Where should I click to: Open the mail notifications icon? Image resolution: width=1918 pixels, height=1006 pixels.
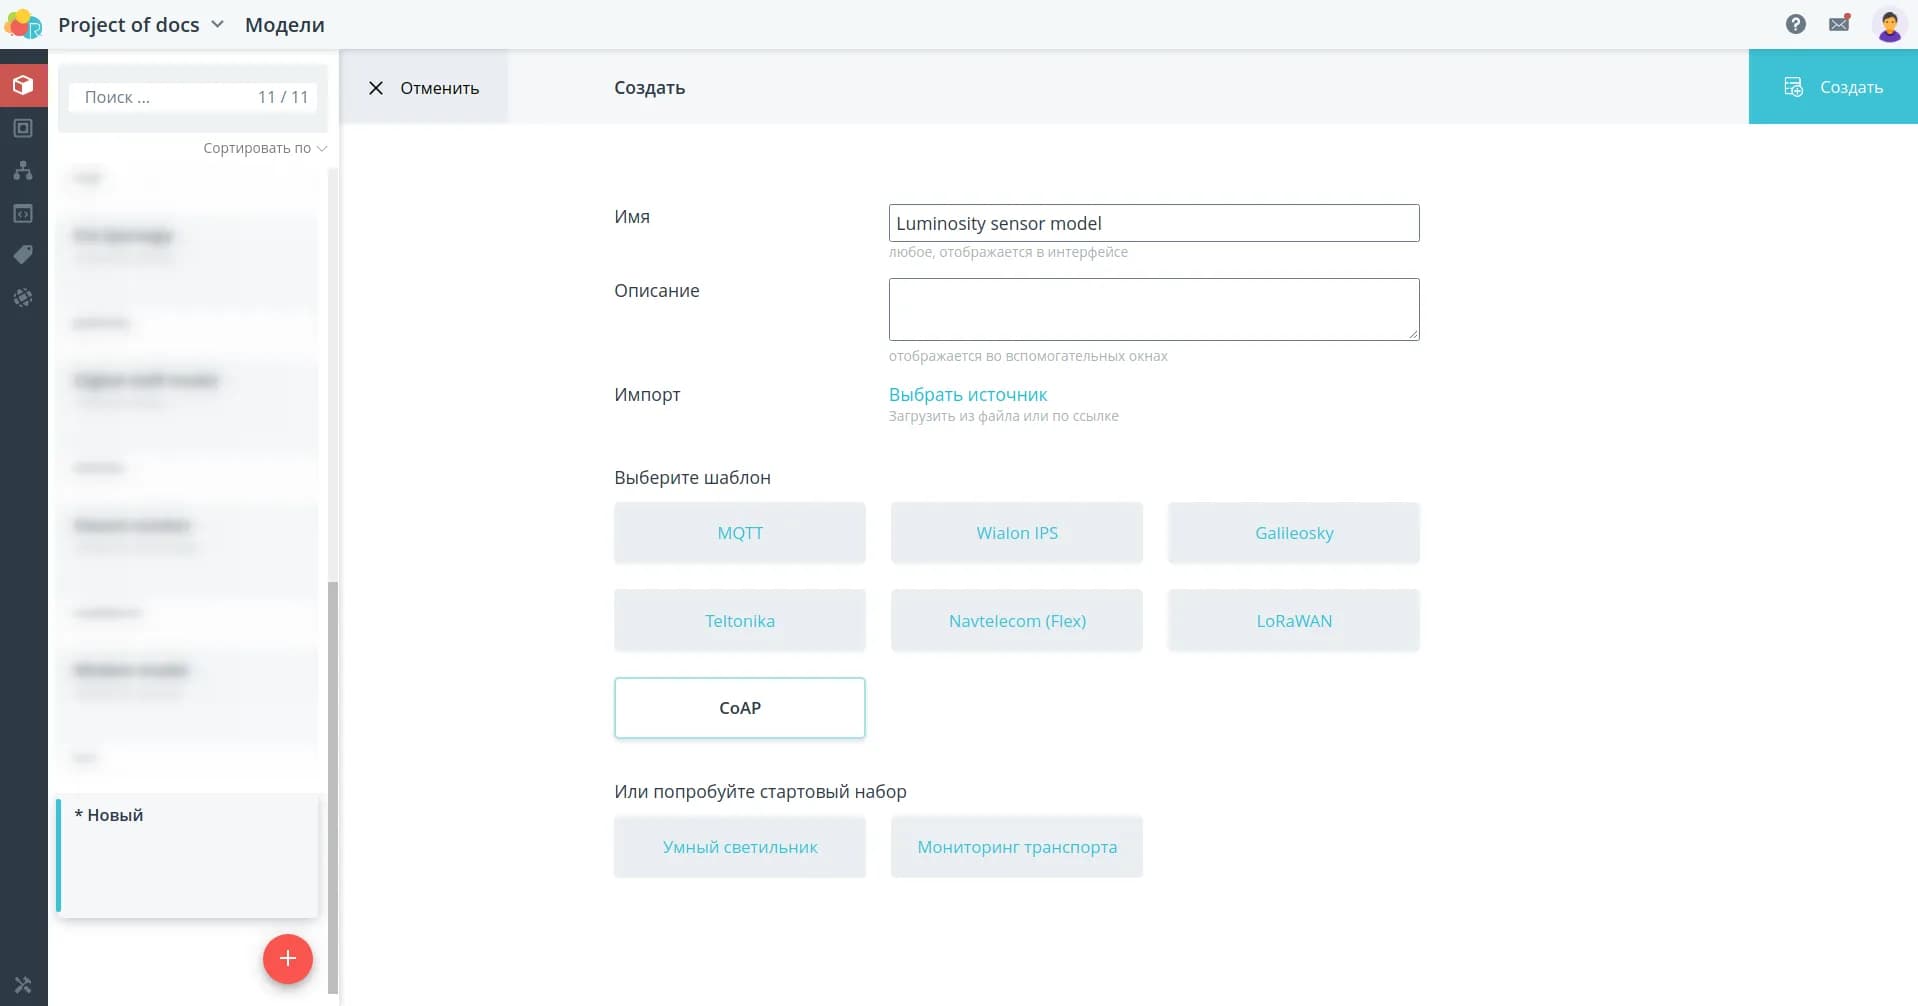tap(1839, 24)
